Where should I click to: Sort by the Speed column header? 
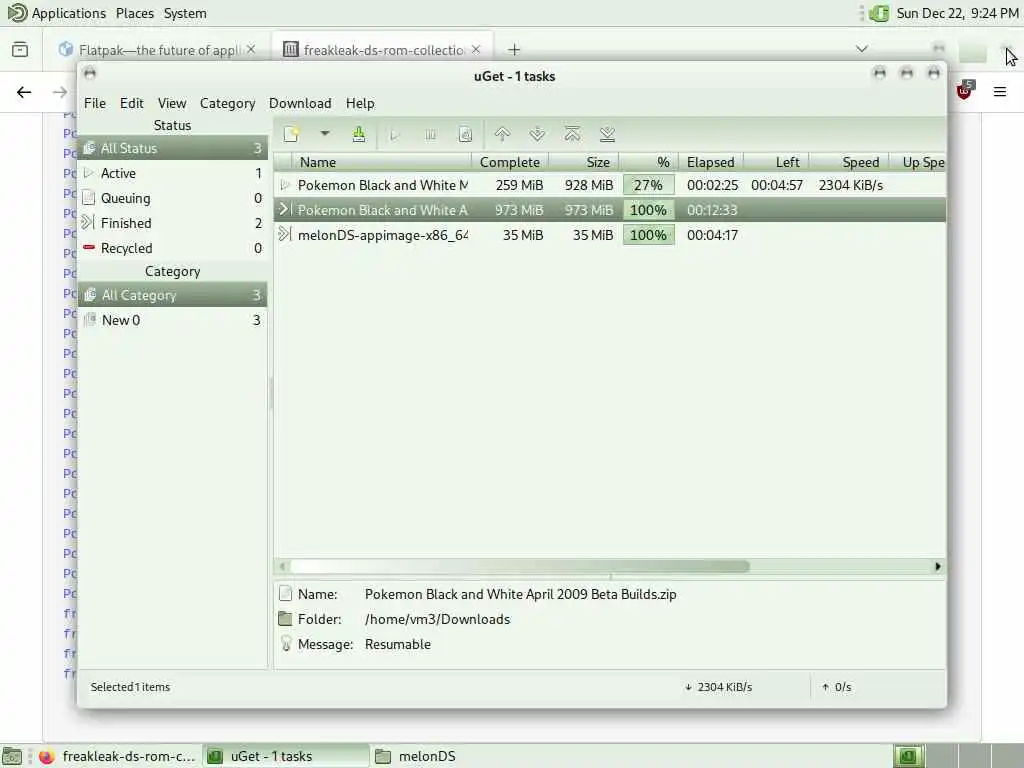(x=849, y=162)
